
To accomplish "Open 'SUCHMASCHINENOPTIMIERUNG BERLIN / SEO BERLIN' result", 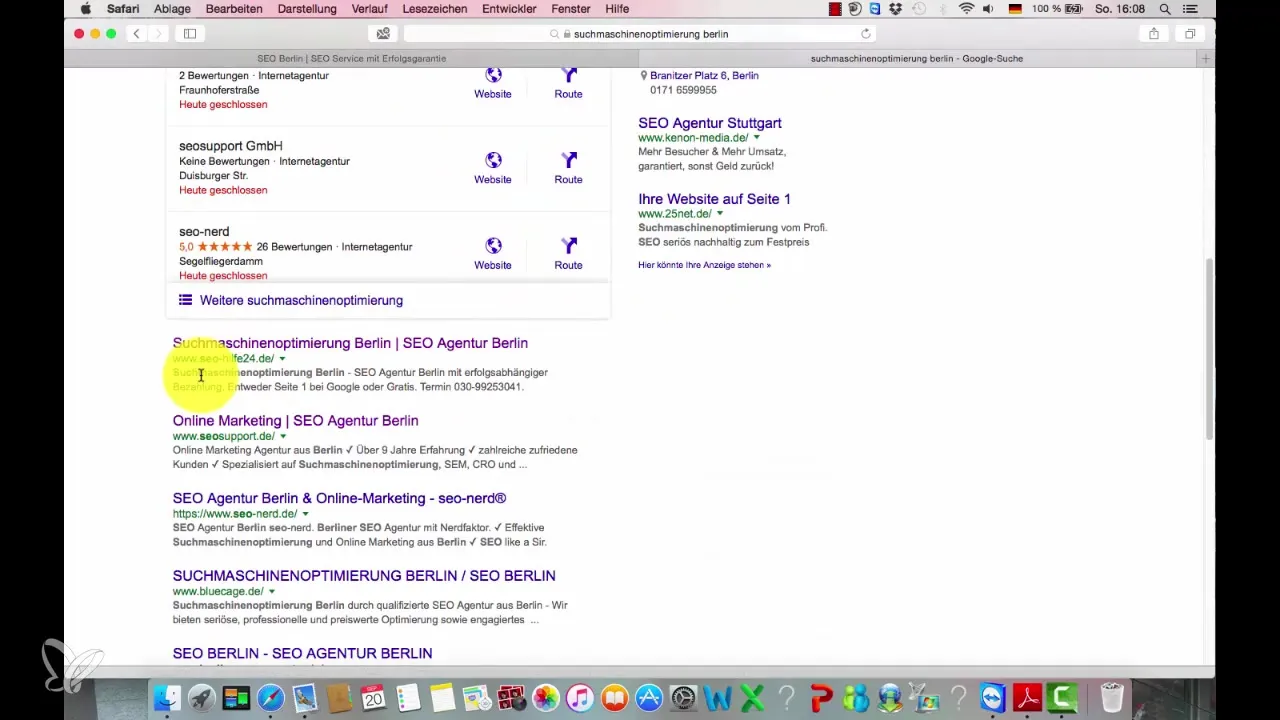I will coord(364,576).
